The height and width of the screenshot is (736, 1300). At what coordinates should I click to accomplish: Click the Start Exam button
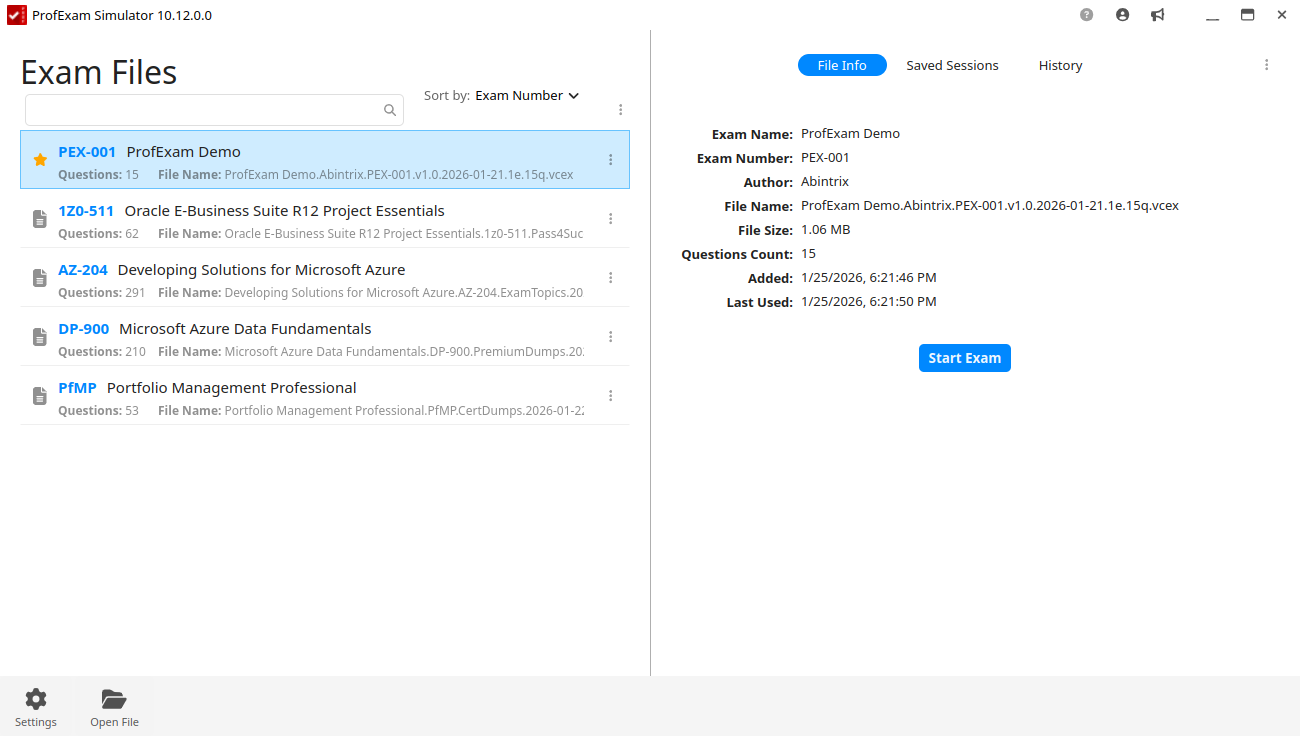pos(964,358)
